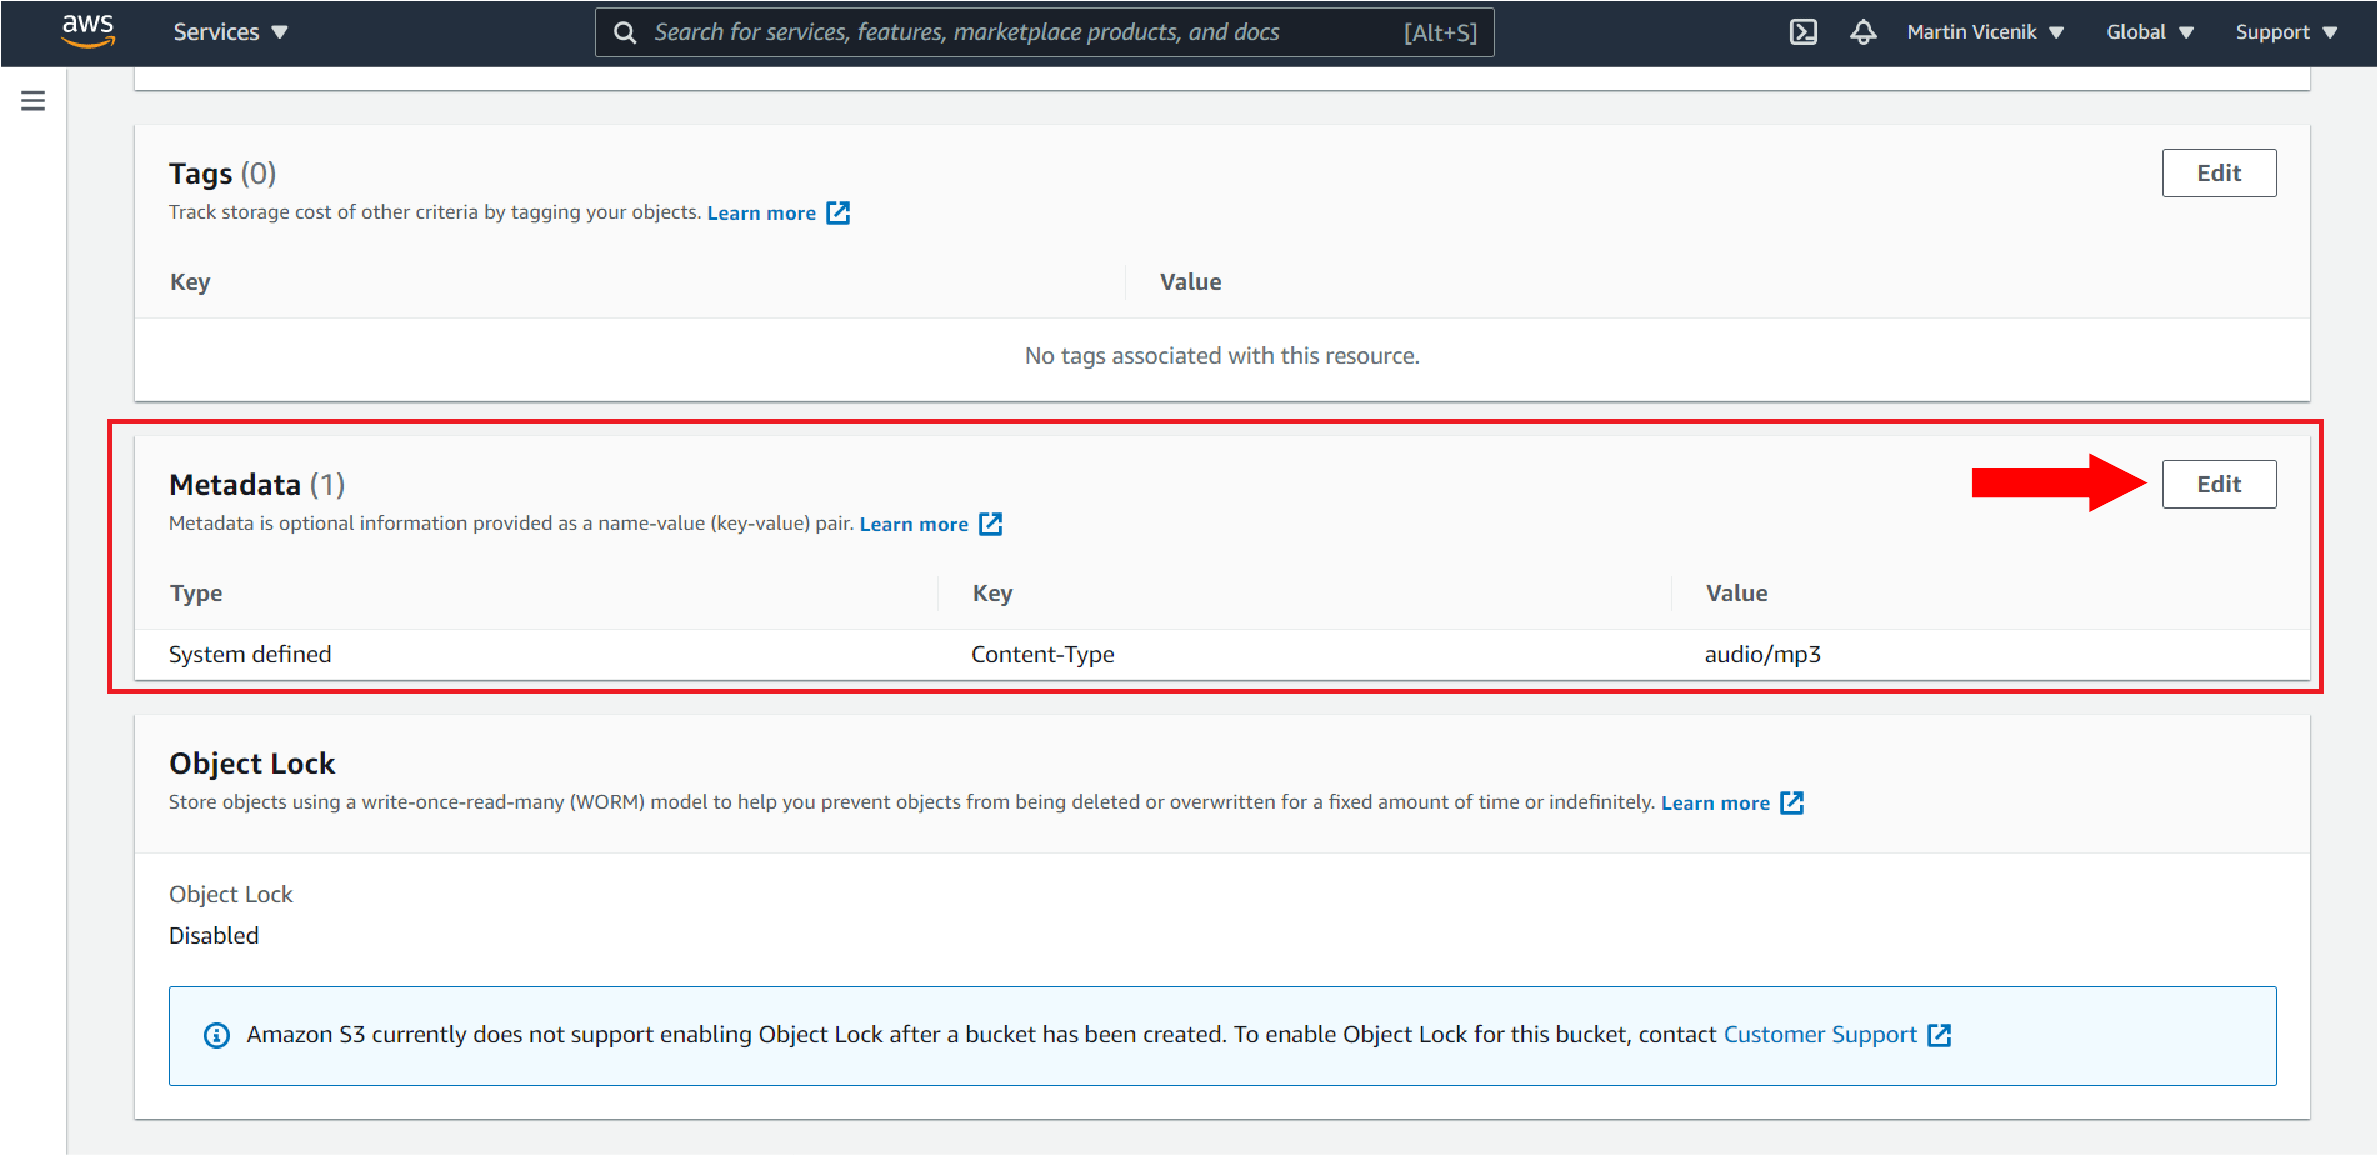This screenshot has height=1155, width=2377.
Task: Open the Services dropdown
Action: pyautogui.click(x=229, y=31)
